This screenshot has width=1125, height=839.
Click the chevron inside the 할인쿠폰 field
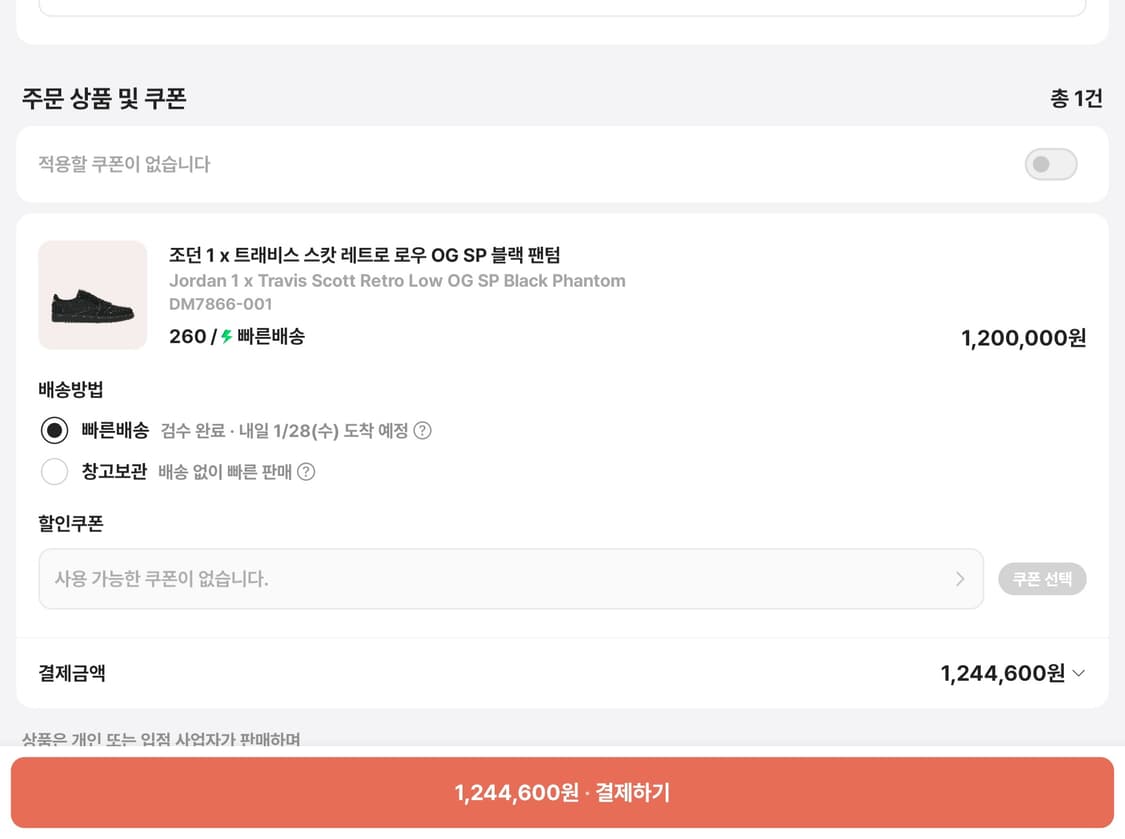[959, 579]
